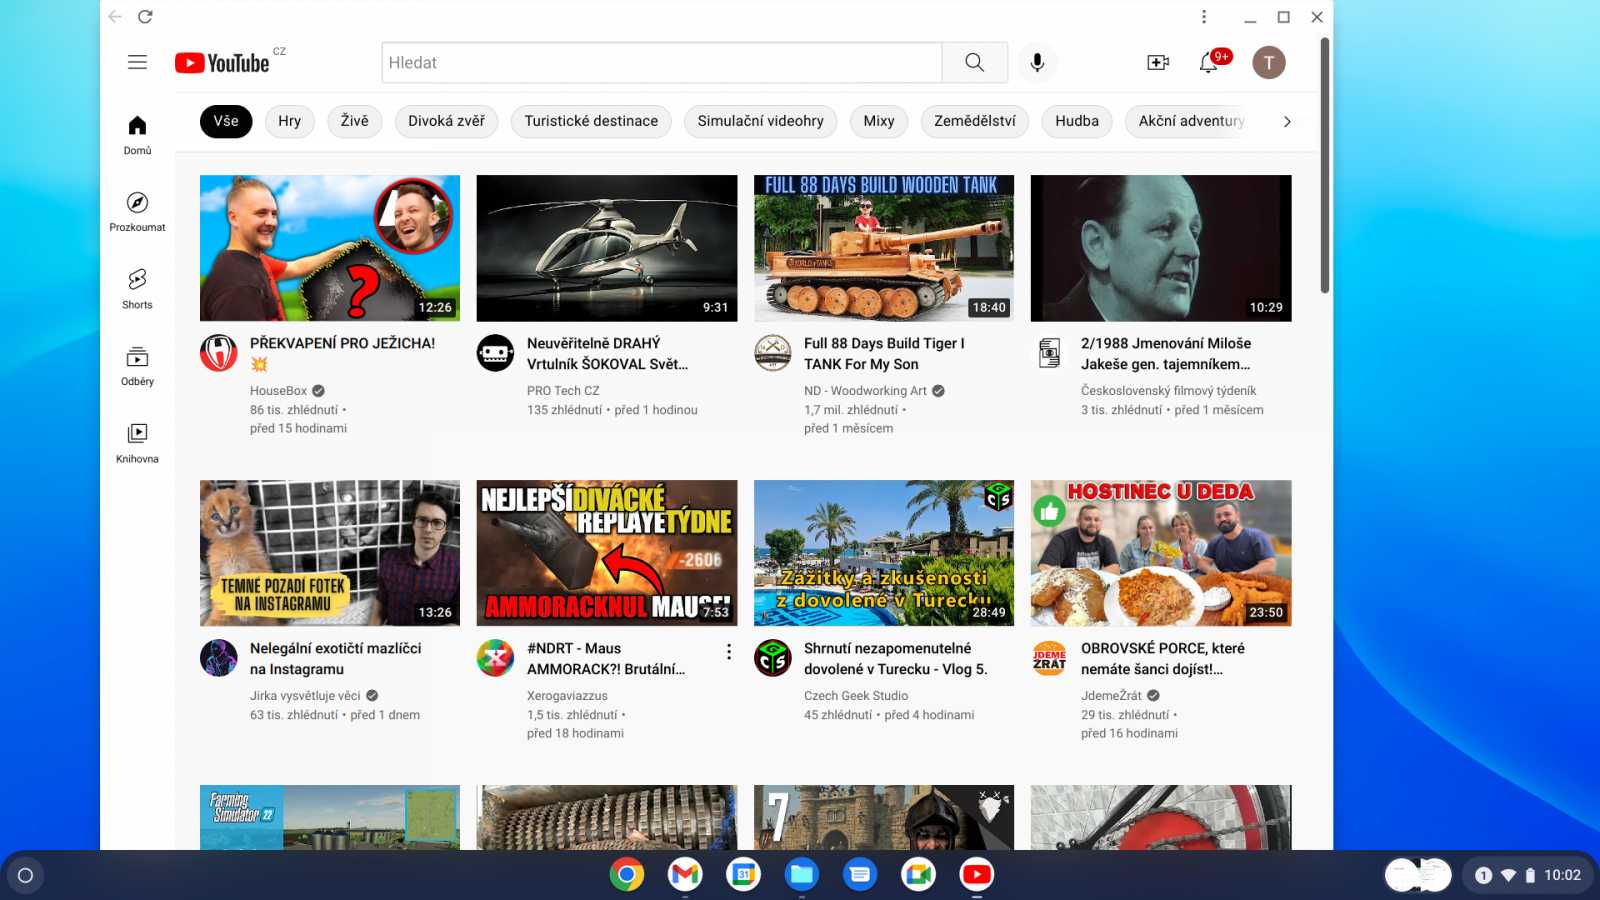Screen dimensions: 1600x900
Task: Go to Domů in sidebar
Action: coord(137,135)
